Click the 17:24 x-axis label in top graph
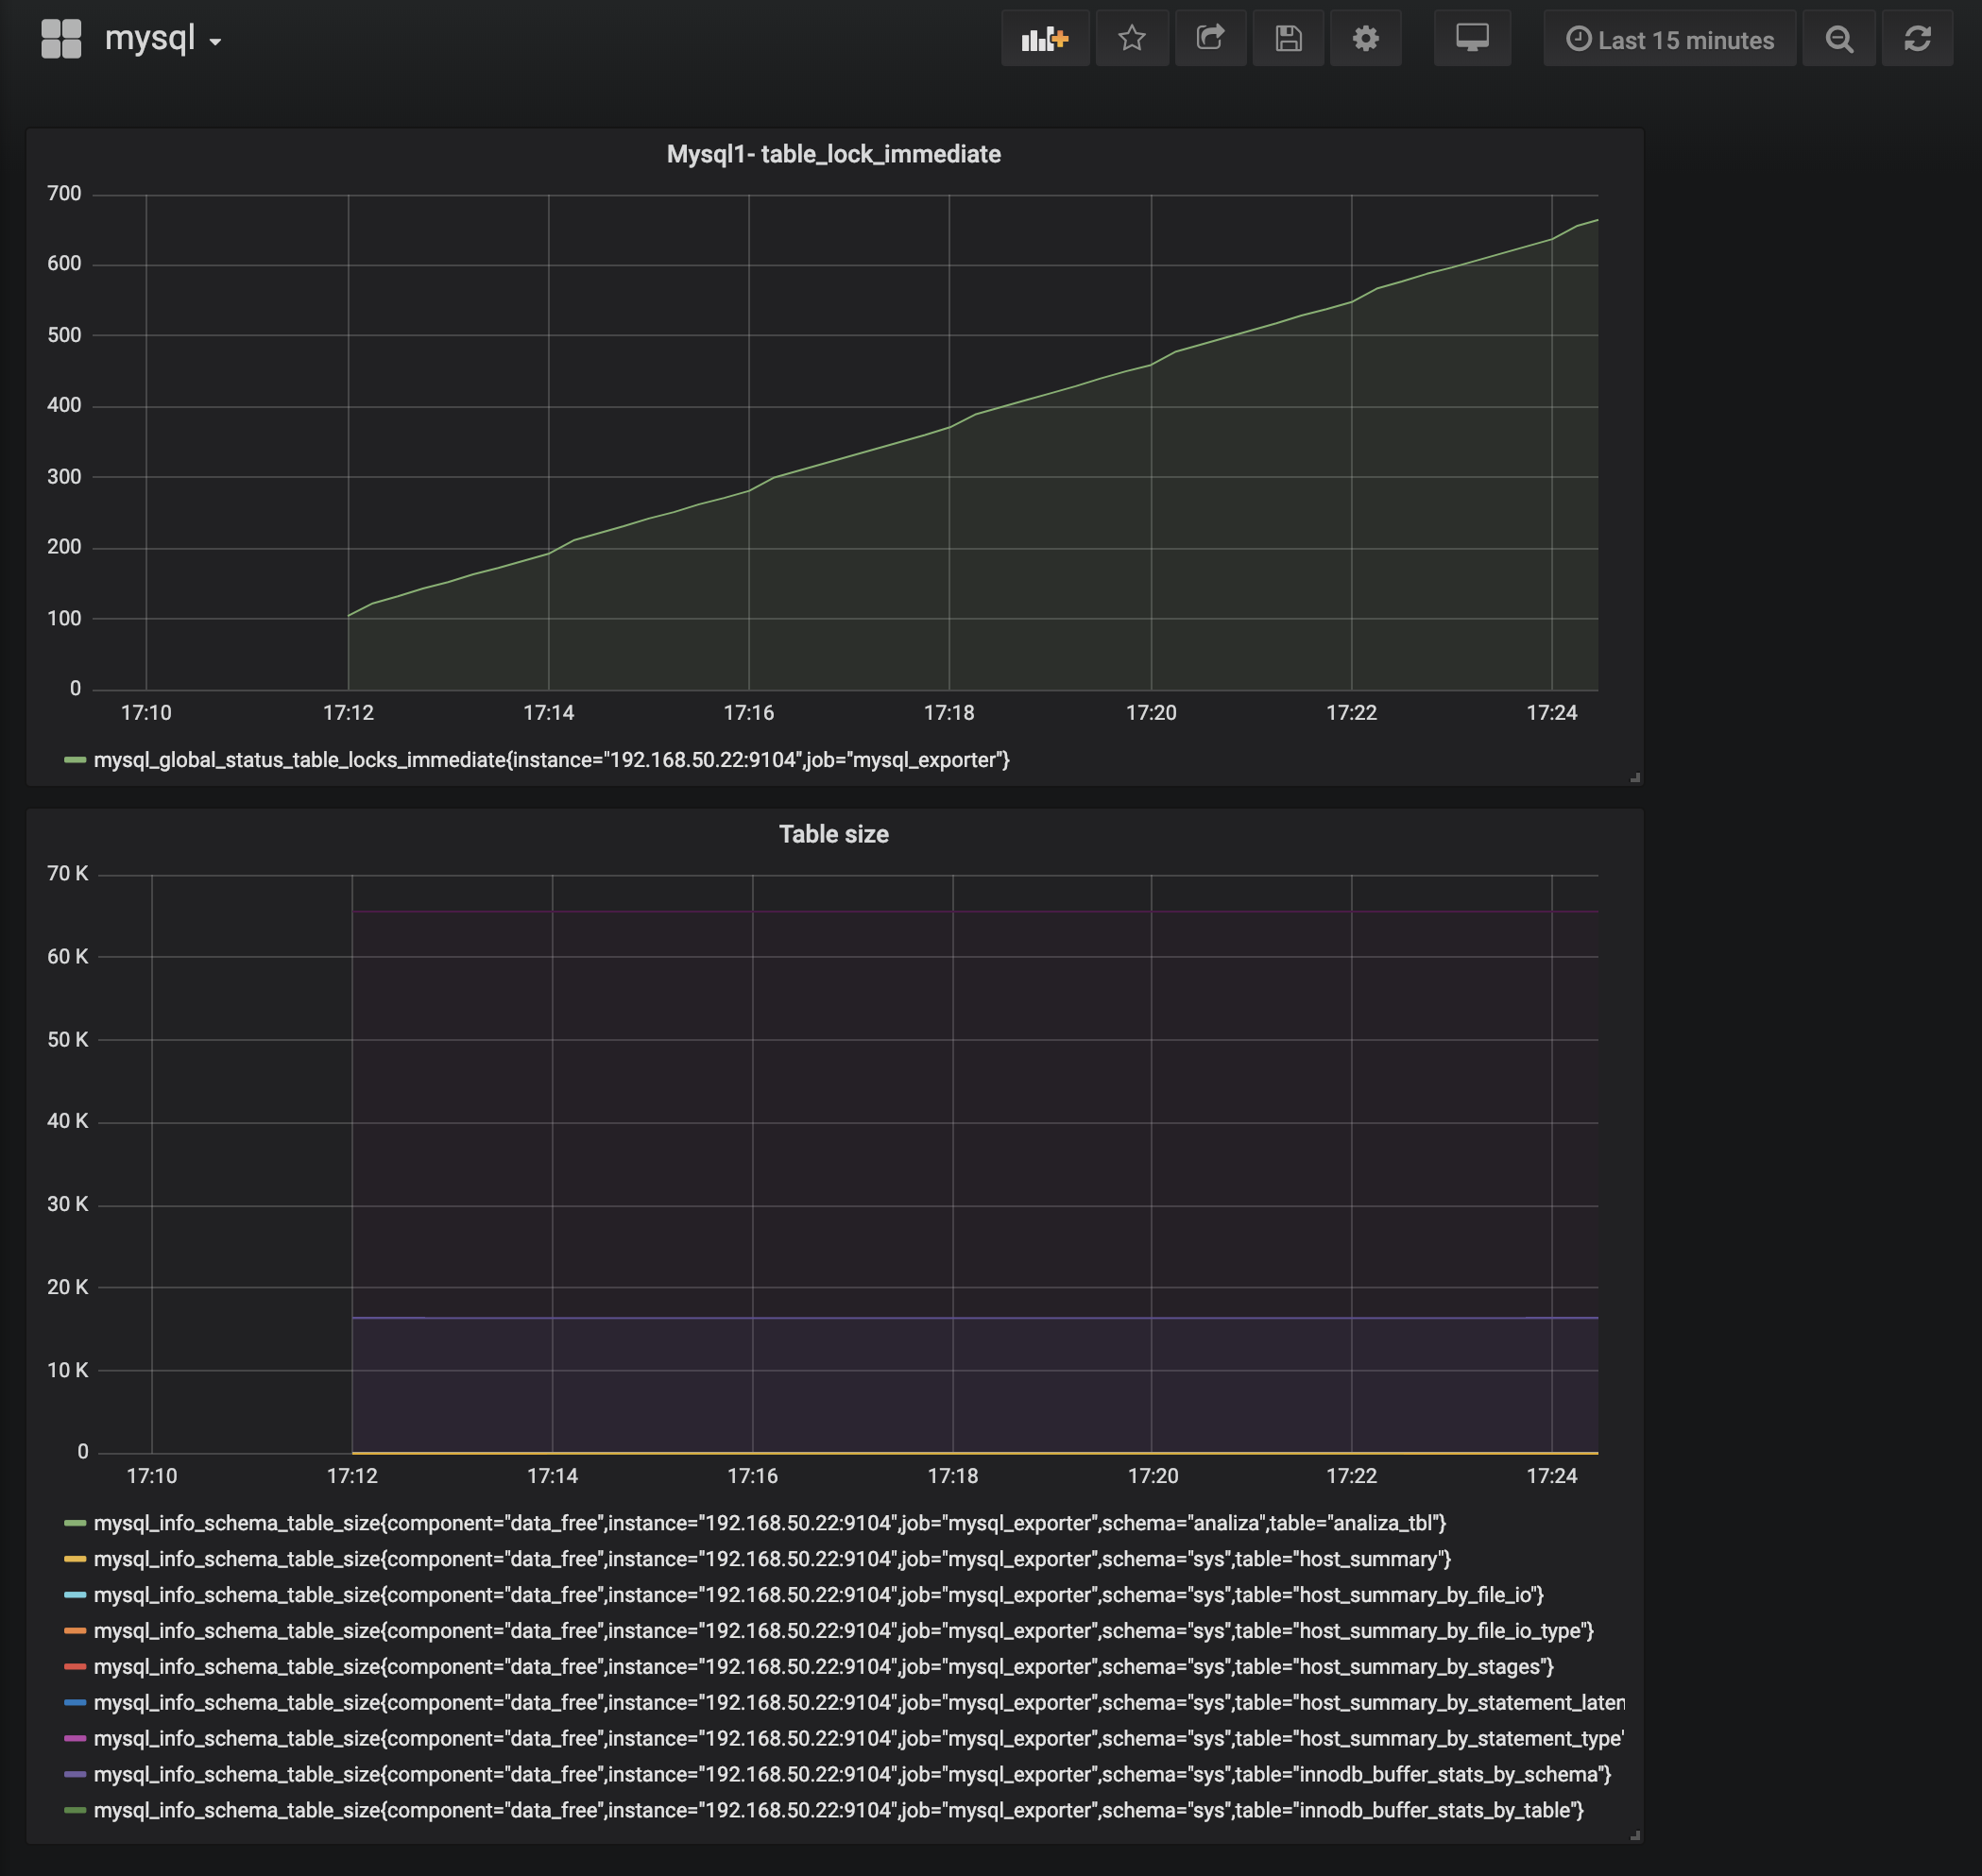Viewport: 1982px width, 1876px height. [1551, 713]
